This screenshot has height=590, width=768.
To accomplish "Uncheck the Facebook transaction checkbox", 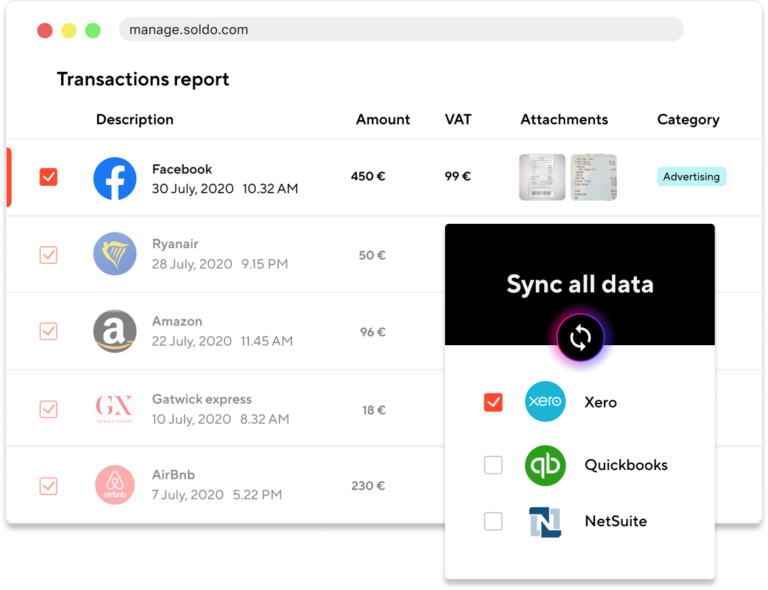I will pos(48,177).
